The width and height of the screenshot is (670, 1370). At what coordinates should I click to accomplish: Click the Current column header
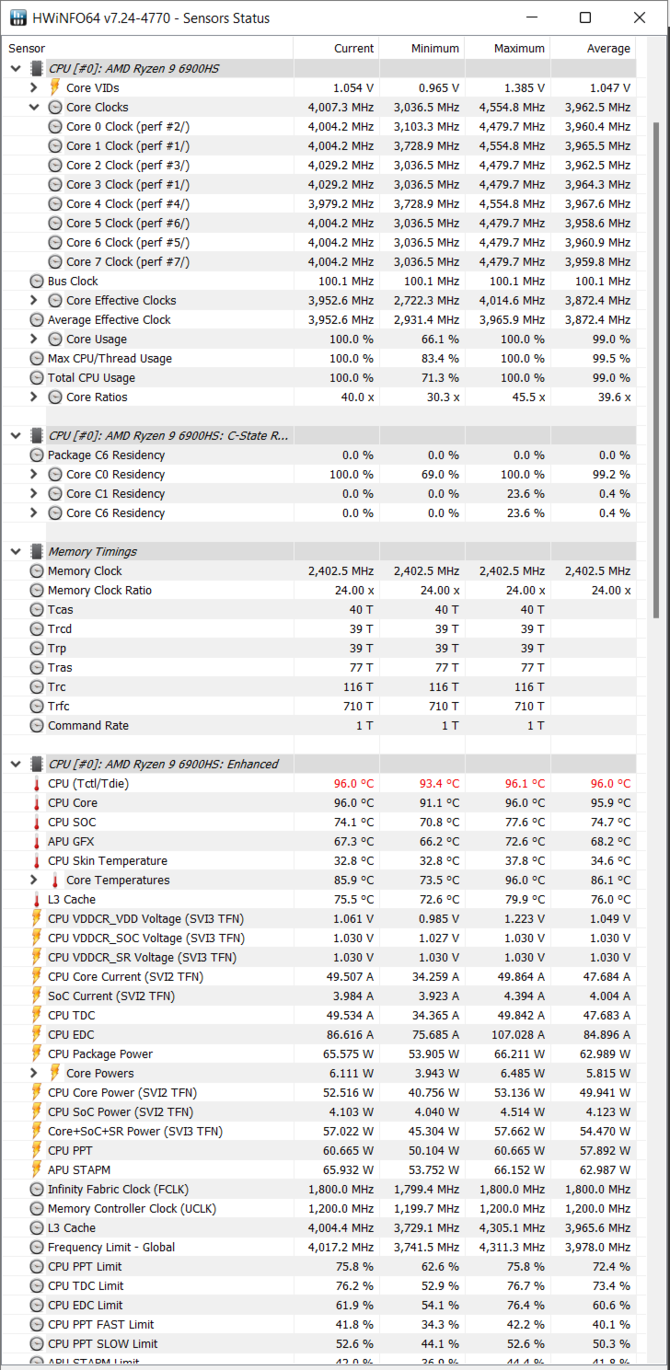coord(337,48)
